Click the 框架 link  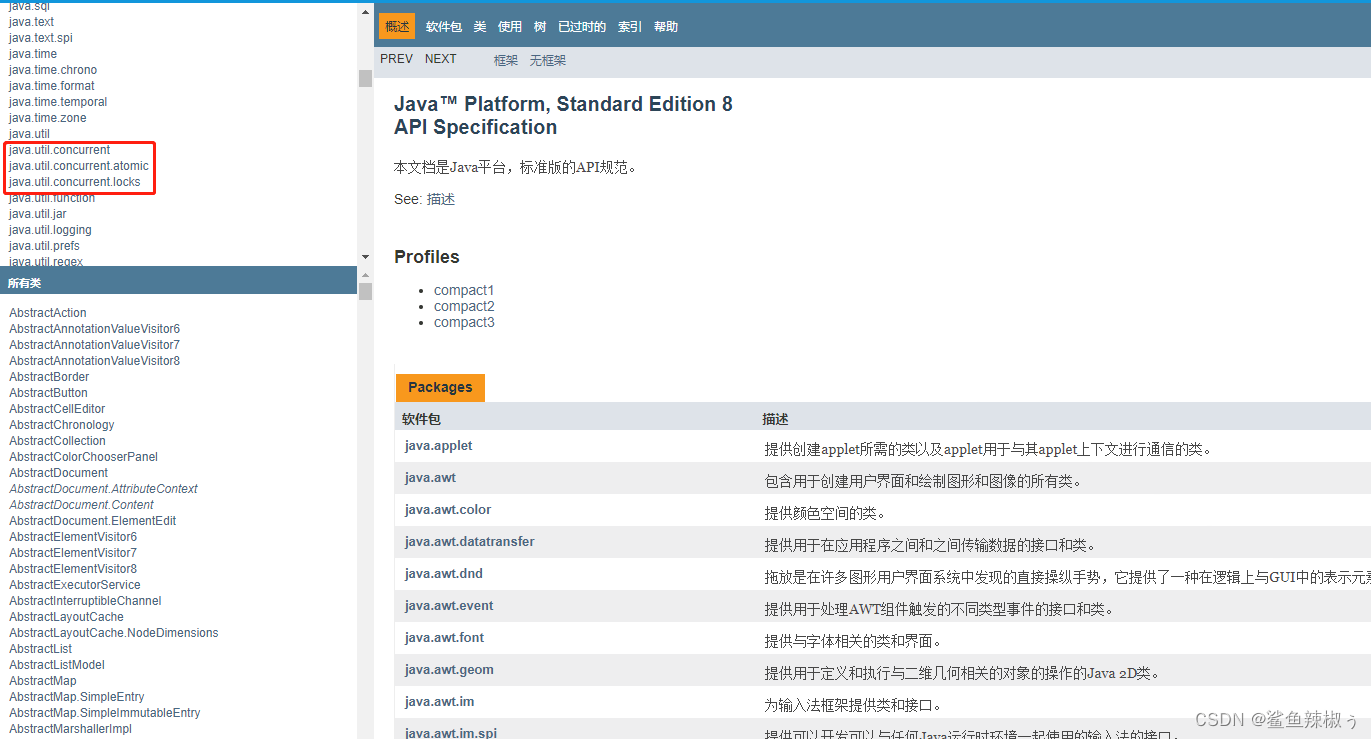(505, 60)
